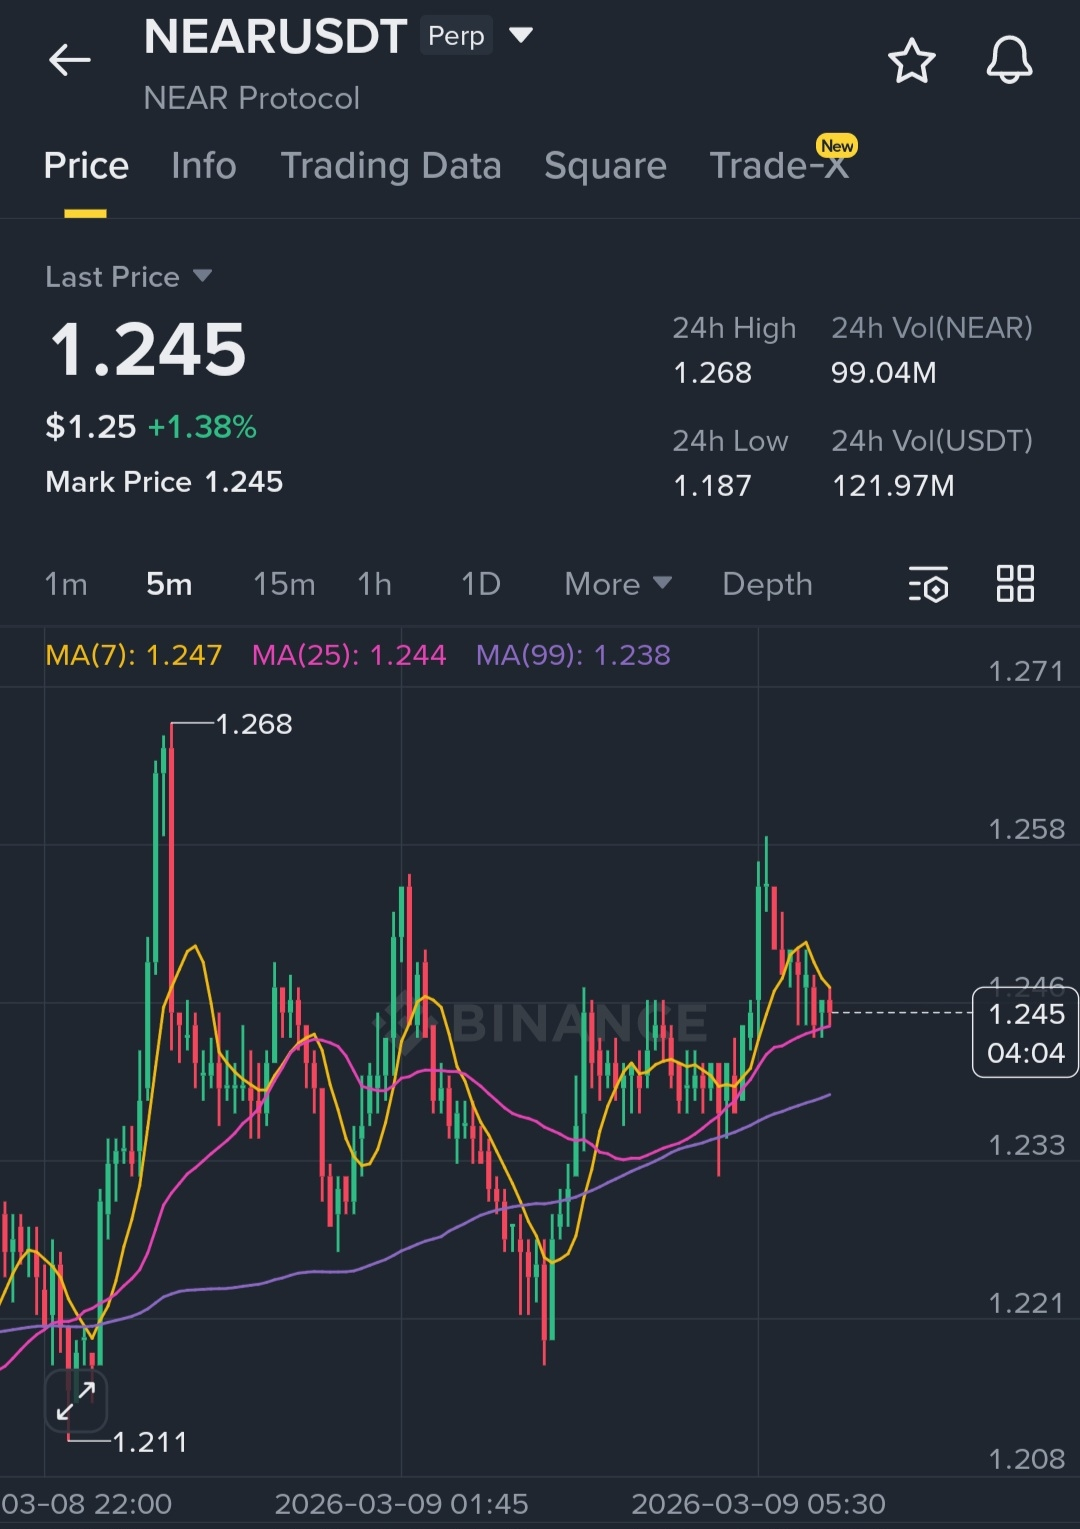Open the Info tab
1080x1529 pixels.
click(204, 166)
